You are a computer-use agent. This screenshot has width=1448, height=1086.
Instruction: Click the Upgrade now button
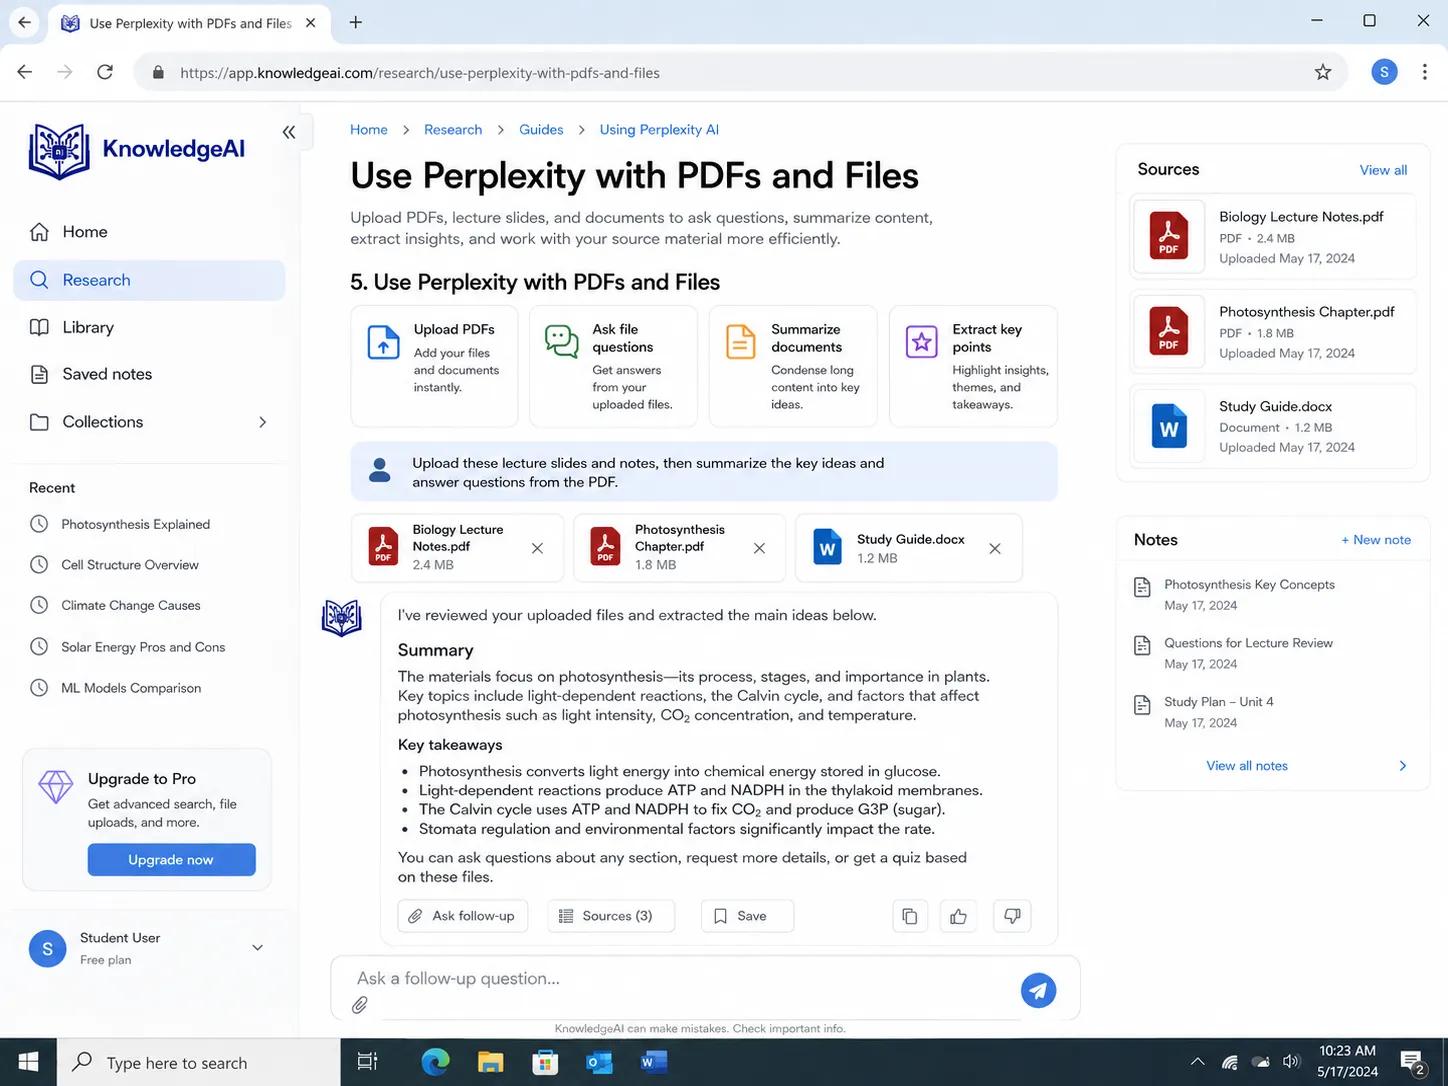[171, 860]
